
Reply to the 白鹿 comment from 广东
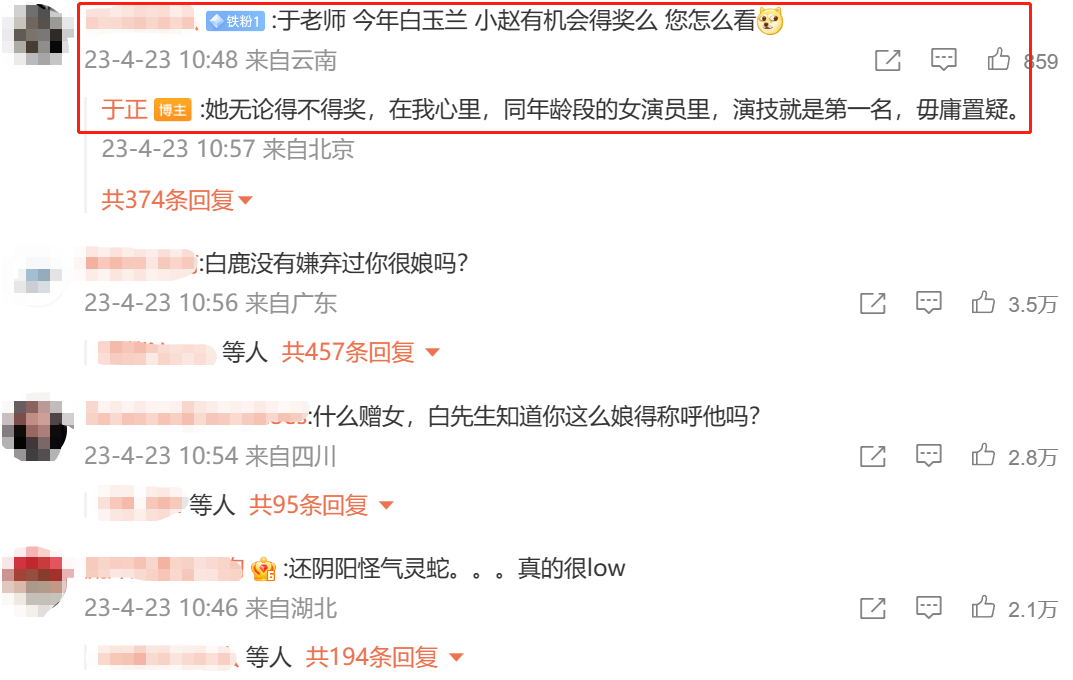[x=929, y=302]
